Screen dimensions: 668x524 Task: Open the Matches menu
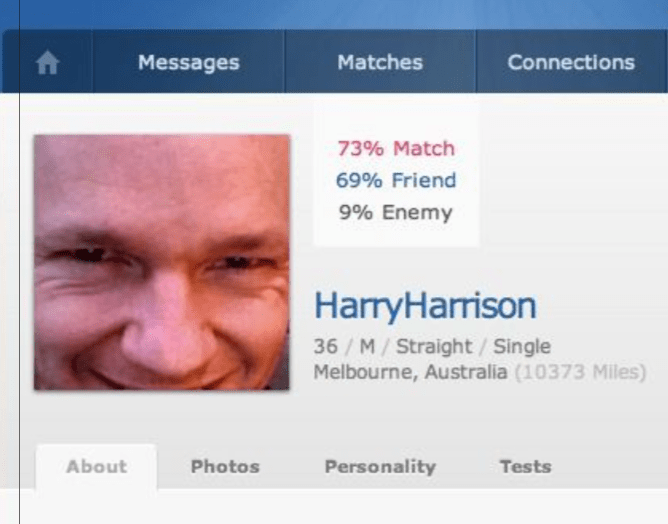[x=380, y=62]
